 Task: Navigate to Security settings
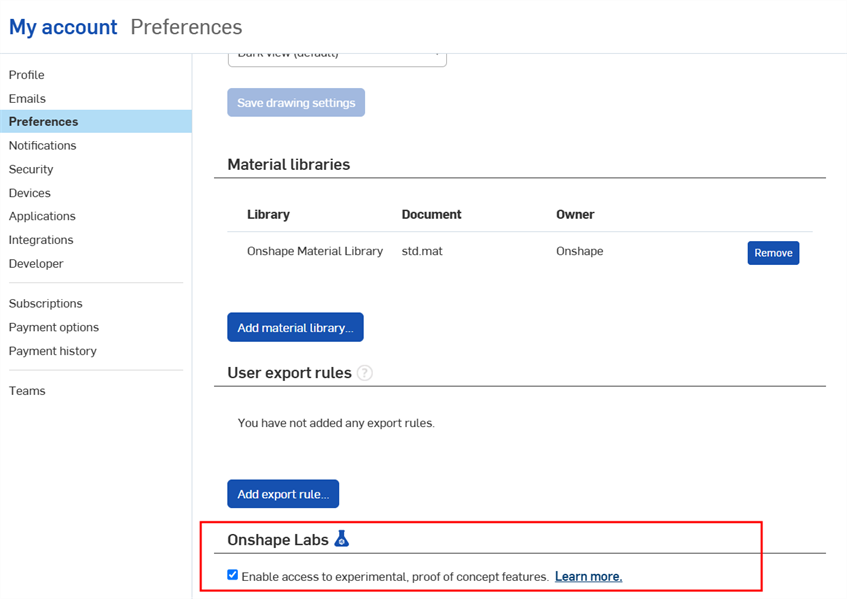31,169
